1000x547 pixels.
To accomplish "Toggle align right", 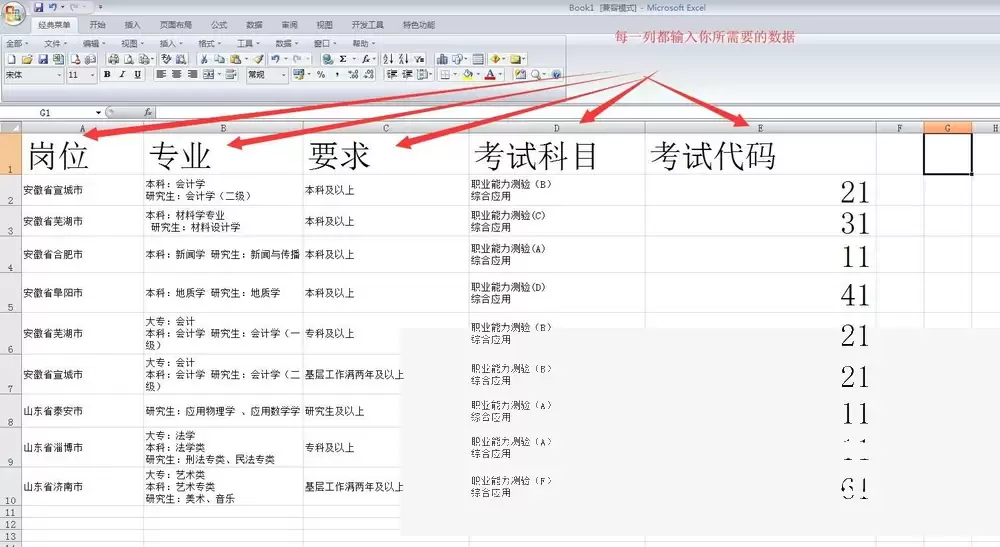I will tap(192, 75).
